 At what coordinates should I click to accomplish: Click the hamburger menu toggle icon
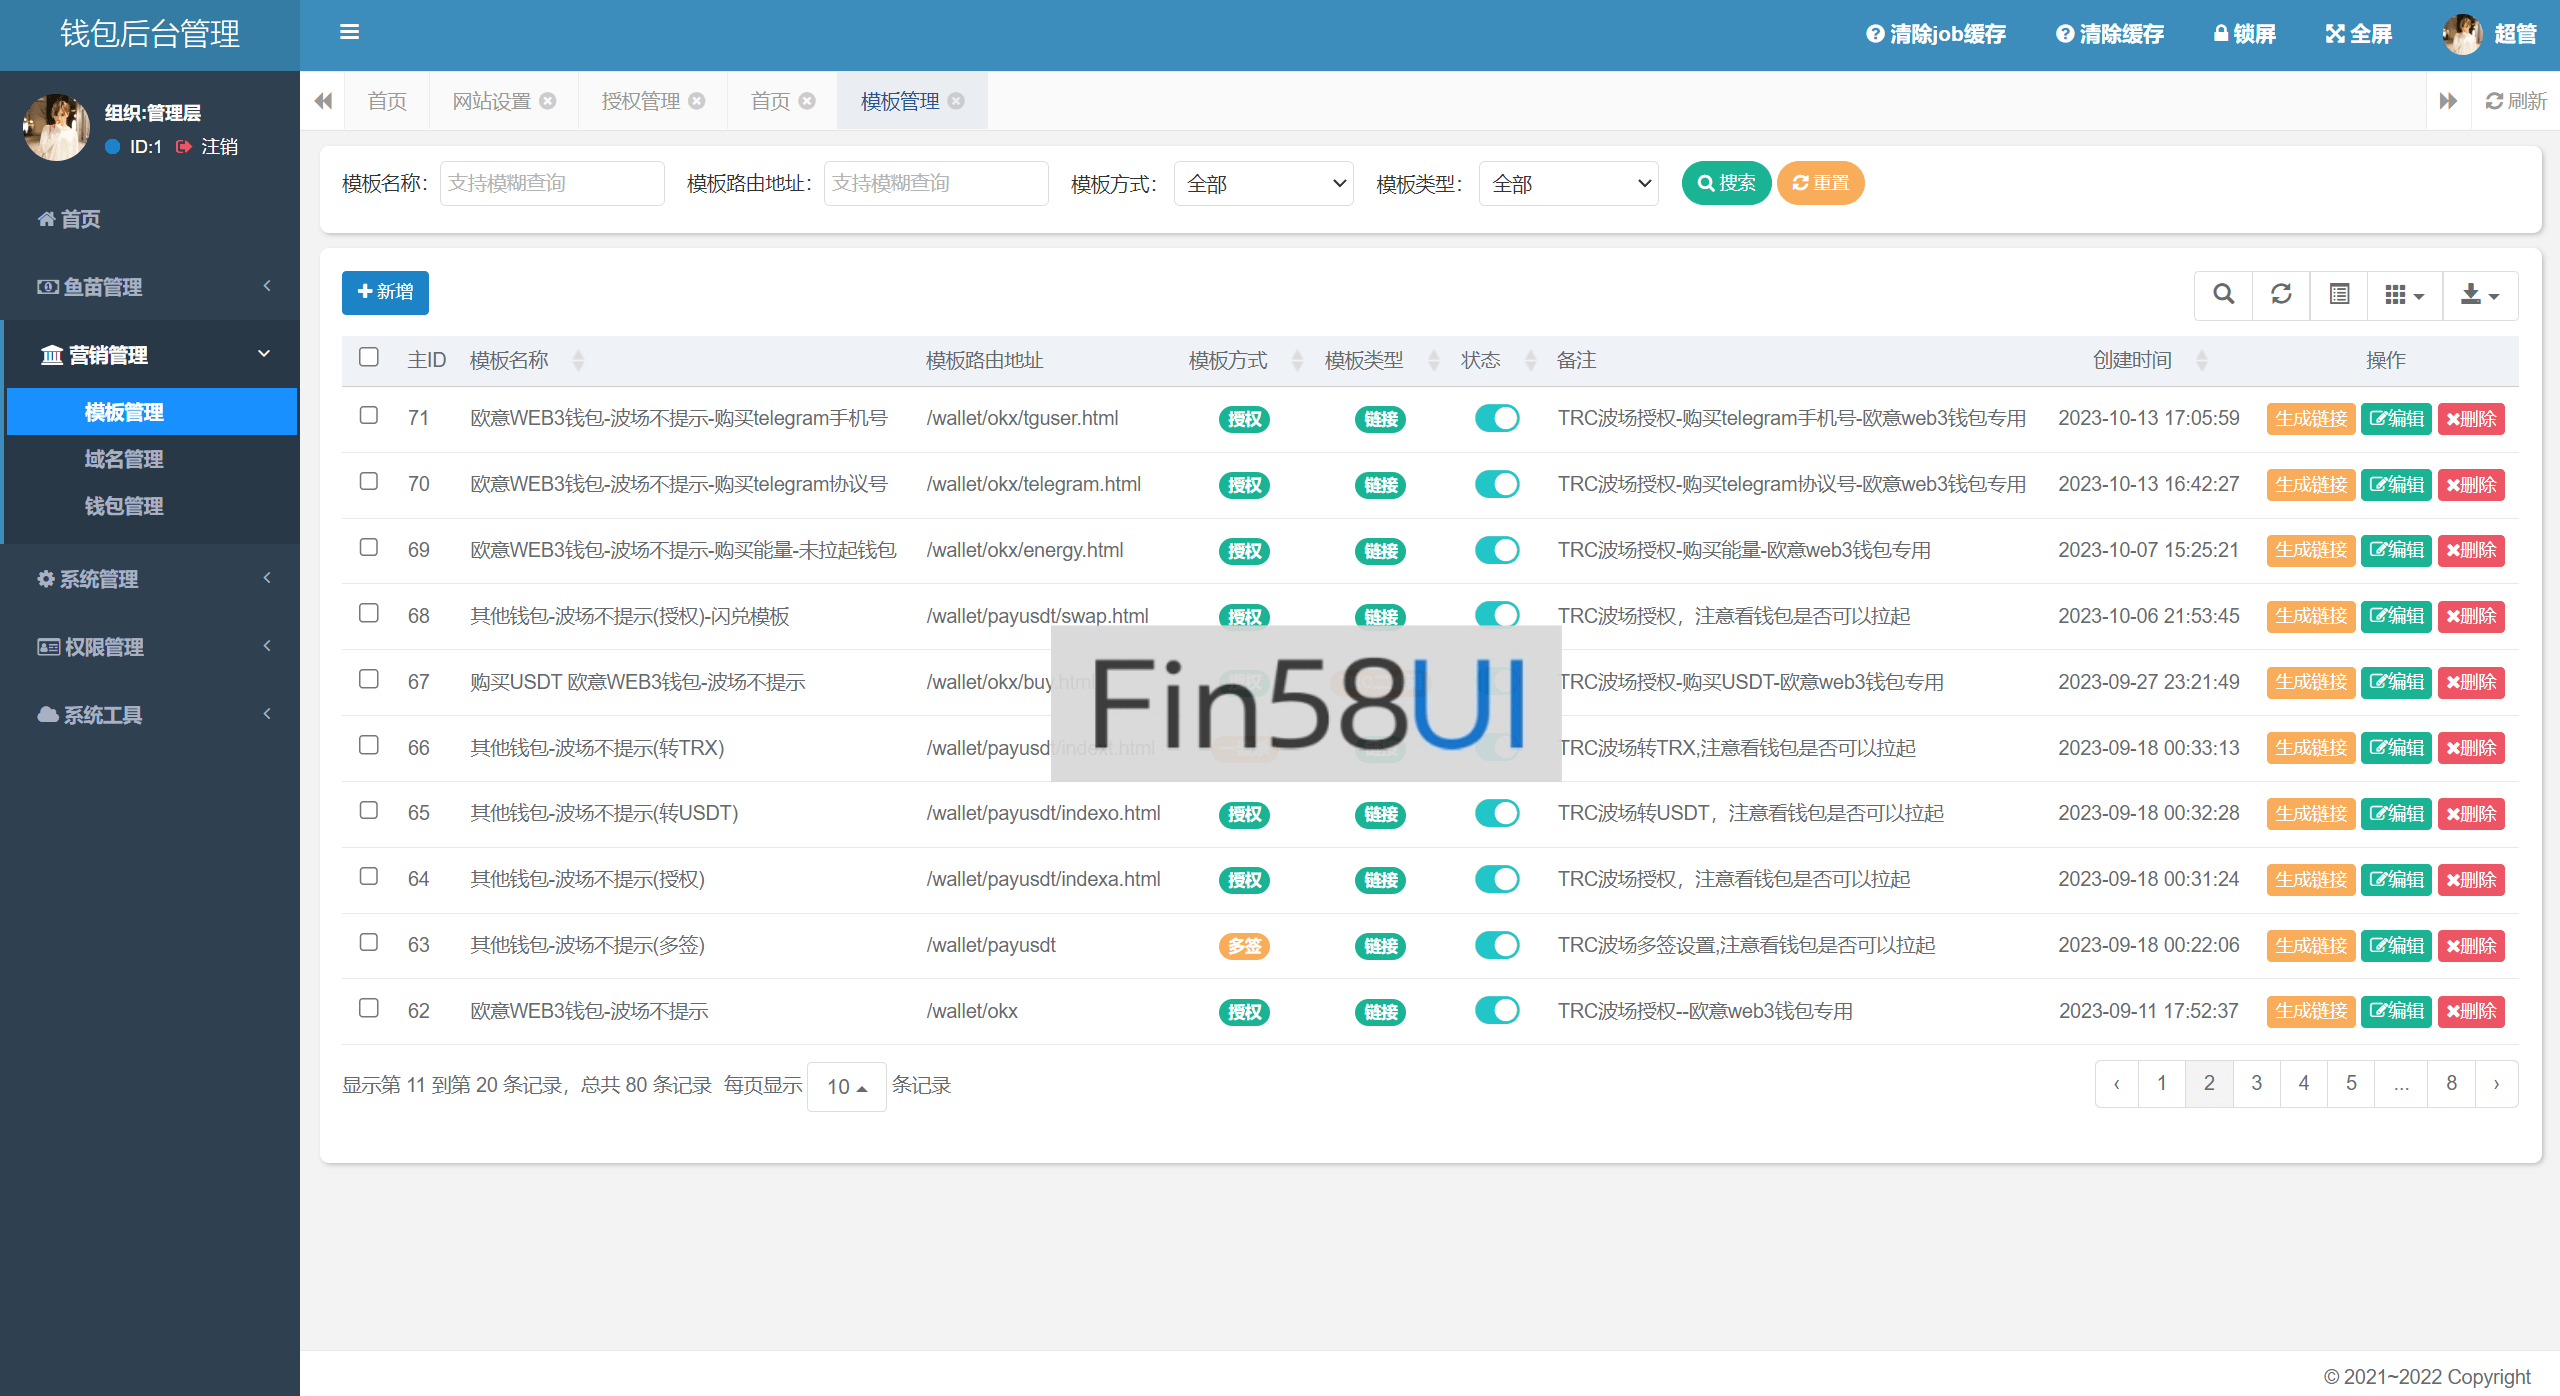(x=349, y=32)
